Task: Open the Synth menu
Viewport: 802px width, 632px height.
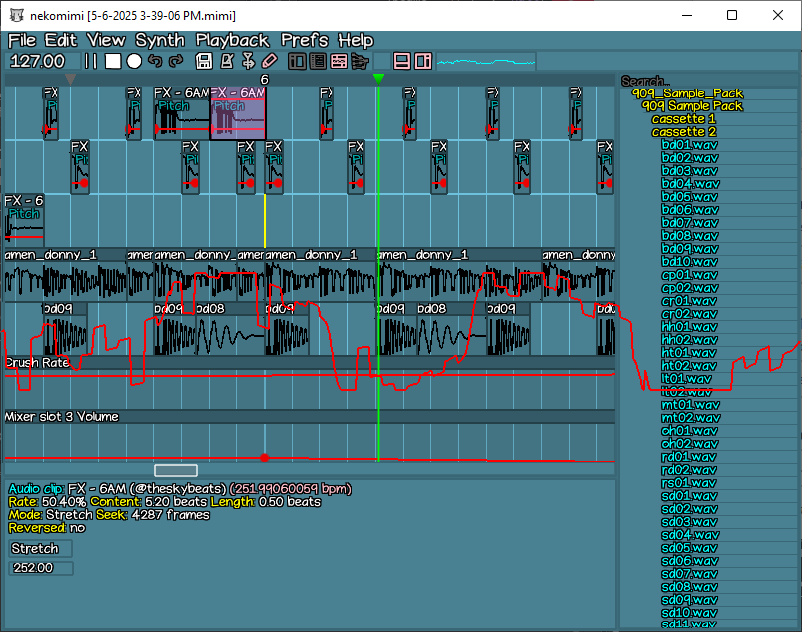Action: [158, 40]
